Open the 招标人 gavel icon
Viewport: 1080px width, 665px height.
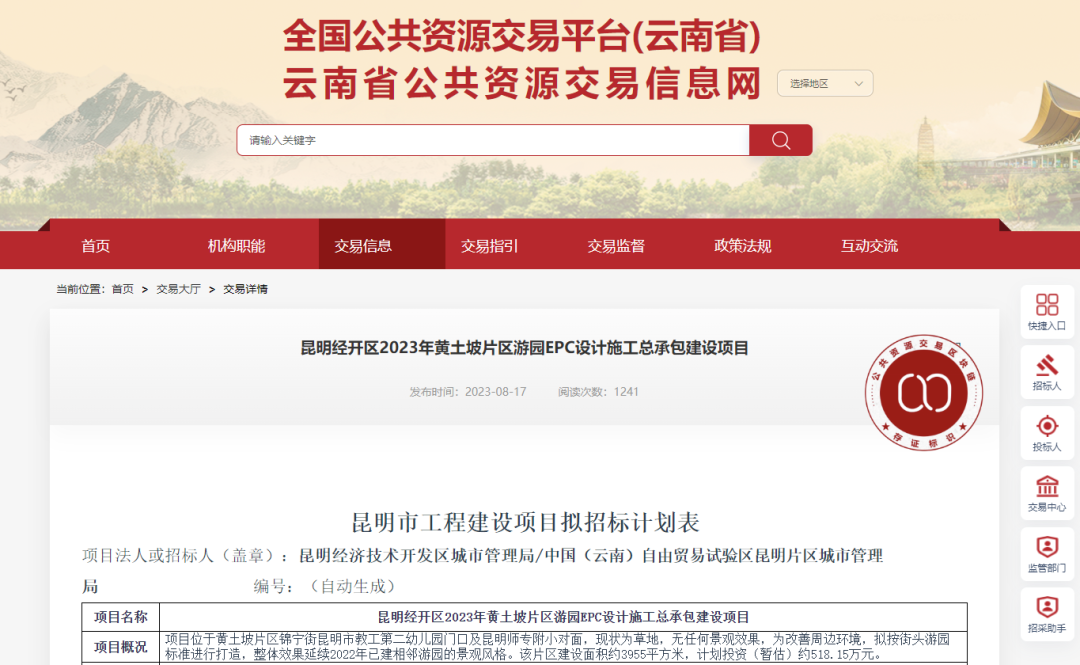pos(1047,372)
